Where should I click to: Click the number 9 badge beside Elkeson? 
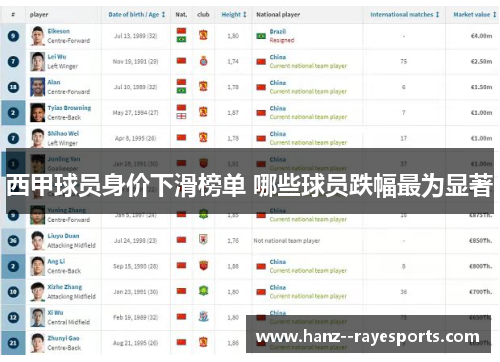click(x=13, y=36)
